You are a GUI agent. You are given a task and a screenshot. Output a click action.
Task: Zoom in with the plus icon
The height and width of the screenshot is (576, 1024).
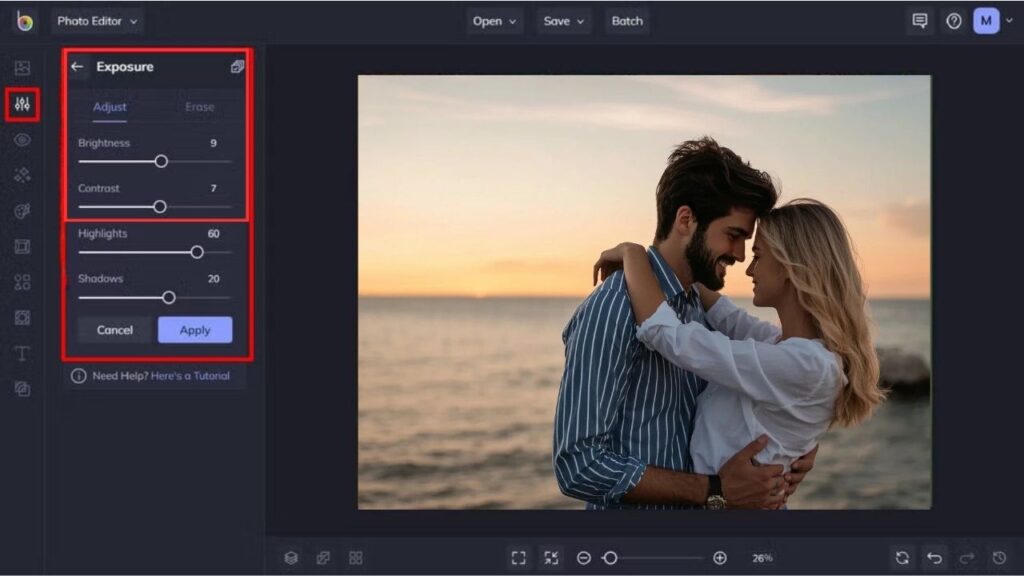coord(720,558)
